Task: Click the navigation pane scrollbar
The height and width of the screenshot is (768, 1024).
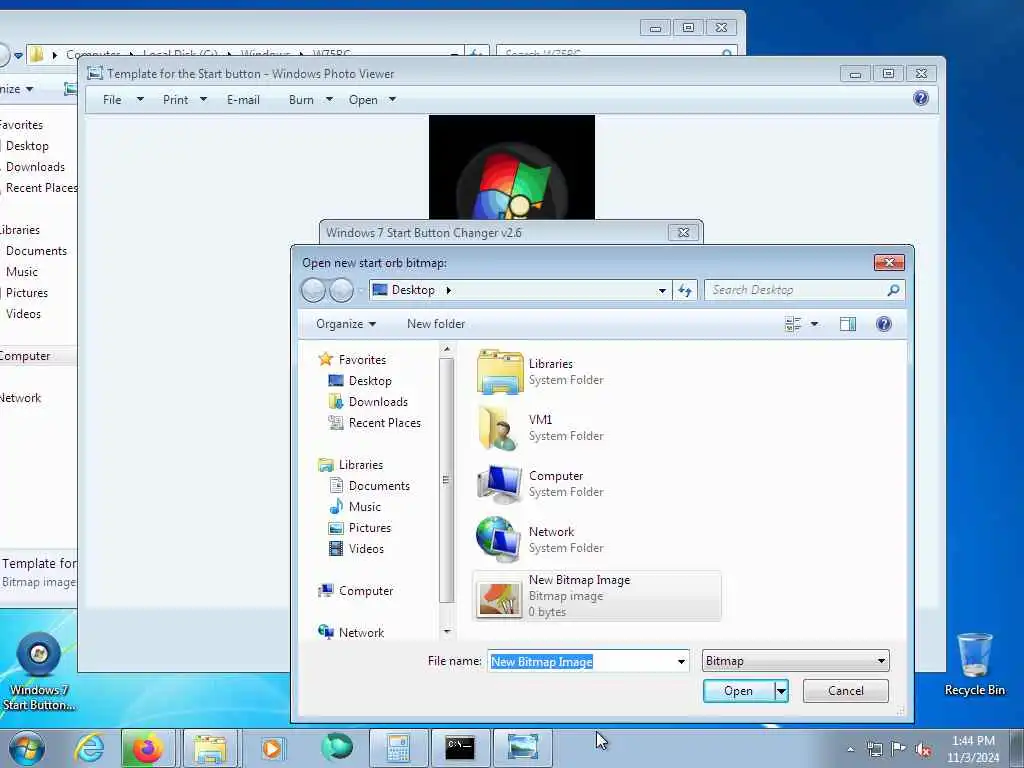Action: click(447, 482)
